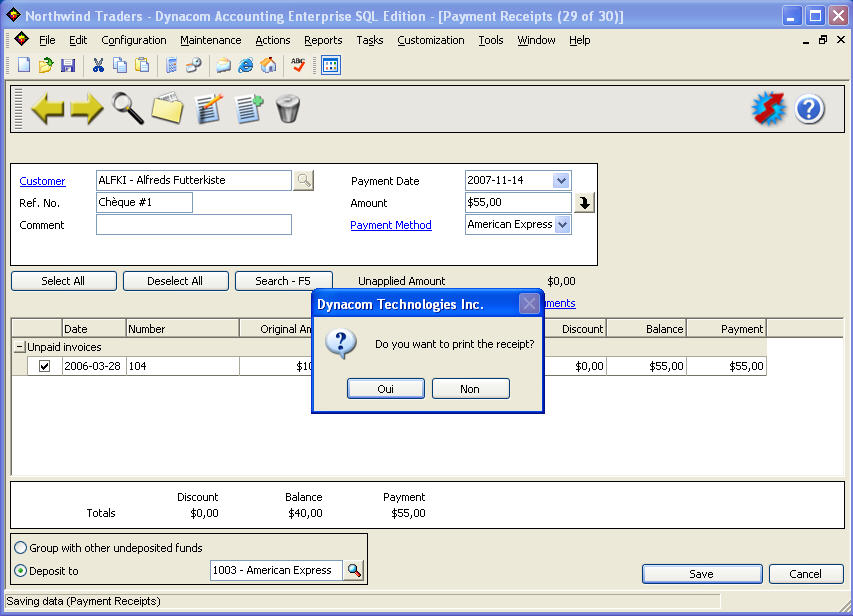Uncheck the invoice 104 checkbox
This screenshot has height=616, width=853.
45,366
